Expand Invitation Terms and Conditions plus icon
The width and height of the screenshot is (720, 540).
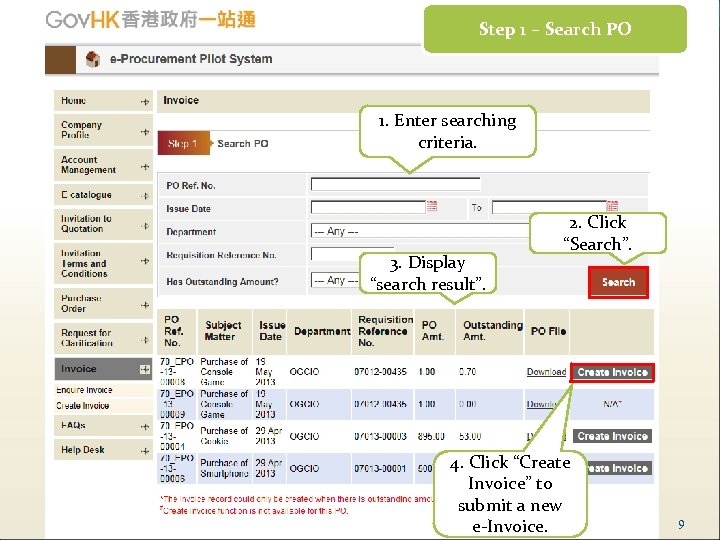[145, 261]
